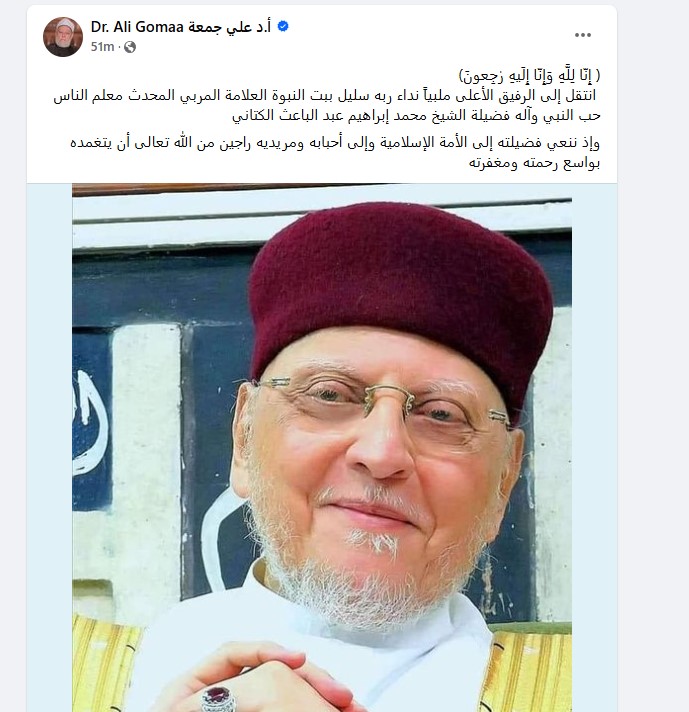Click the white calligraphy on the blue sign
Screen dimensions: 689x712
(90, 422)
